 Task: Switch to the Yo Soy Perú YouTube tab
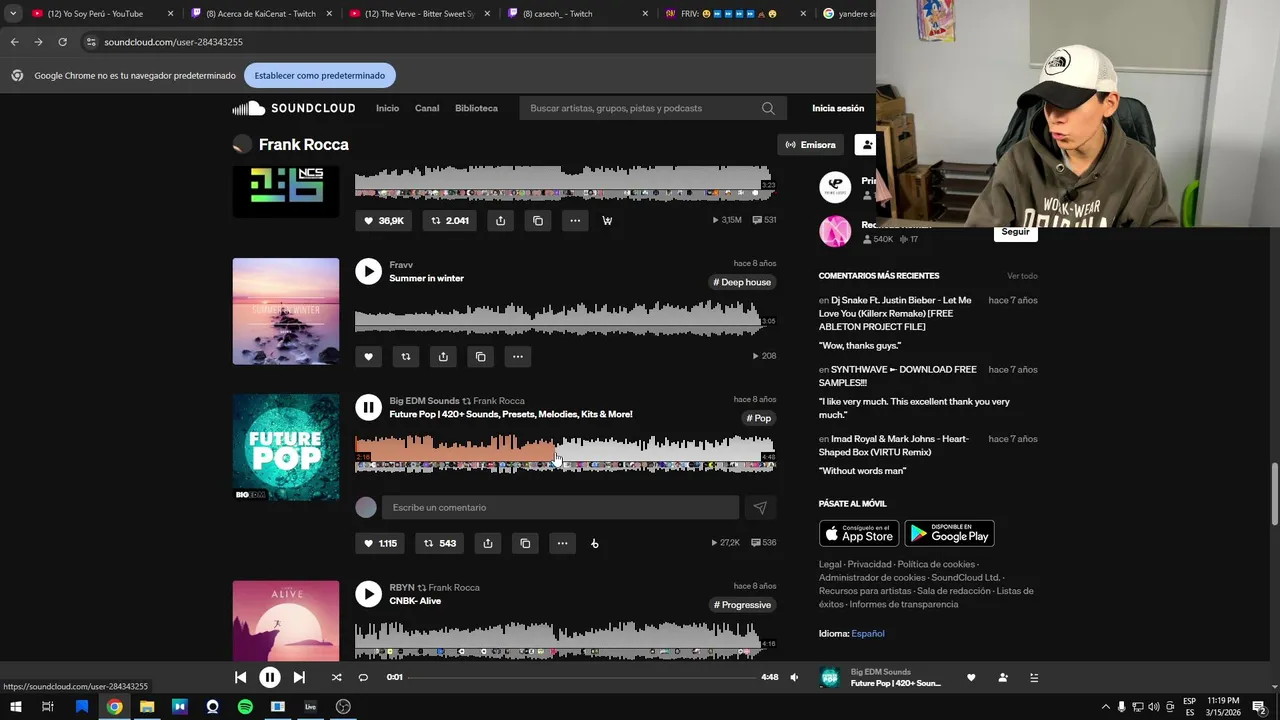(x=103, y=14)
